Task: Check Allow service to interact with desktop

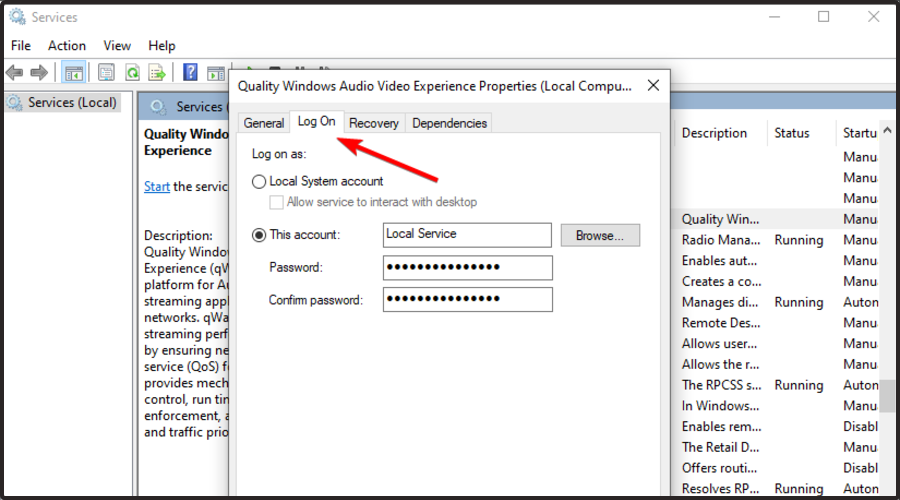Action: (x=276, y=202)
